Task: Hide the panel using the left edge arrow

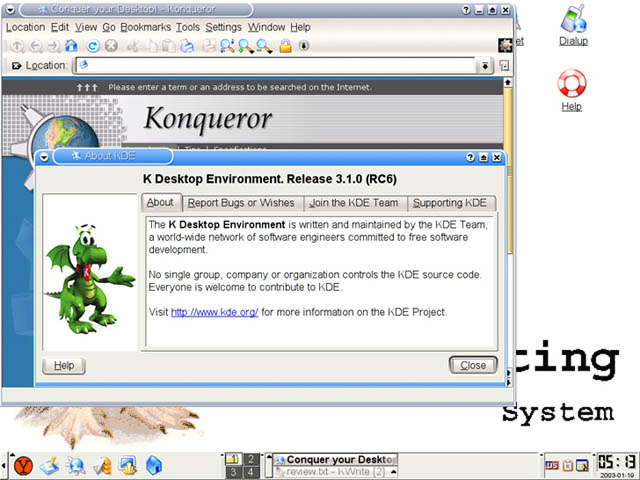Action: pos(4,465)
